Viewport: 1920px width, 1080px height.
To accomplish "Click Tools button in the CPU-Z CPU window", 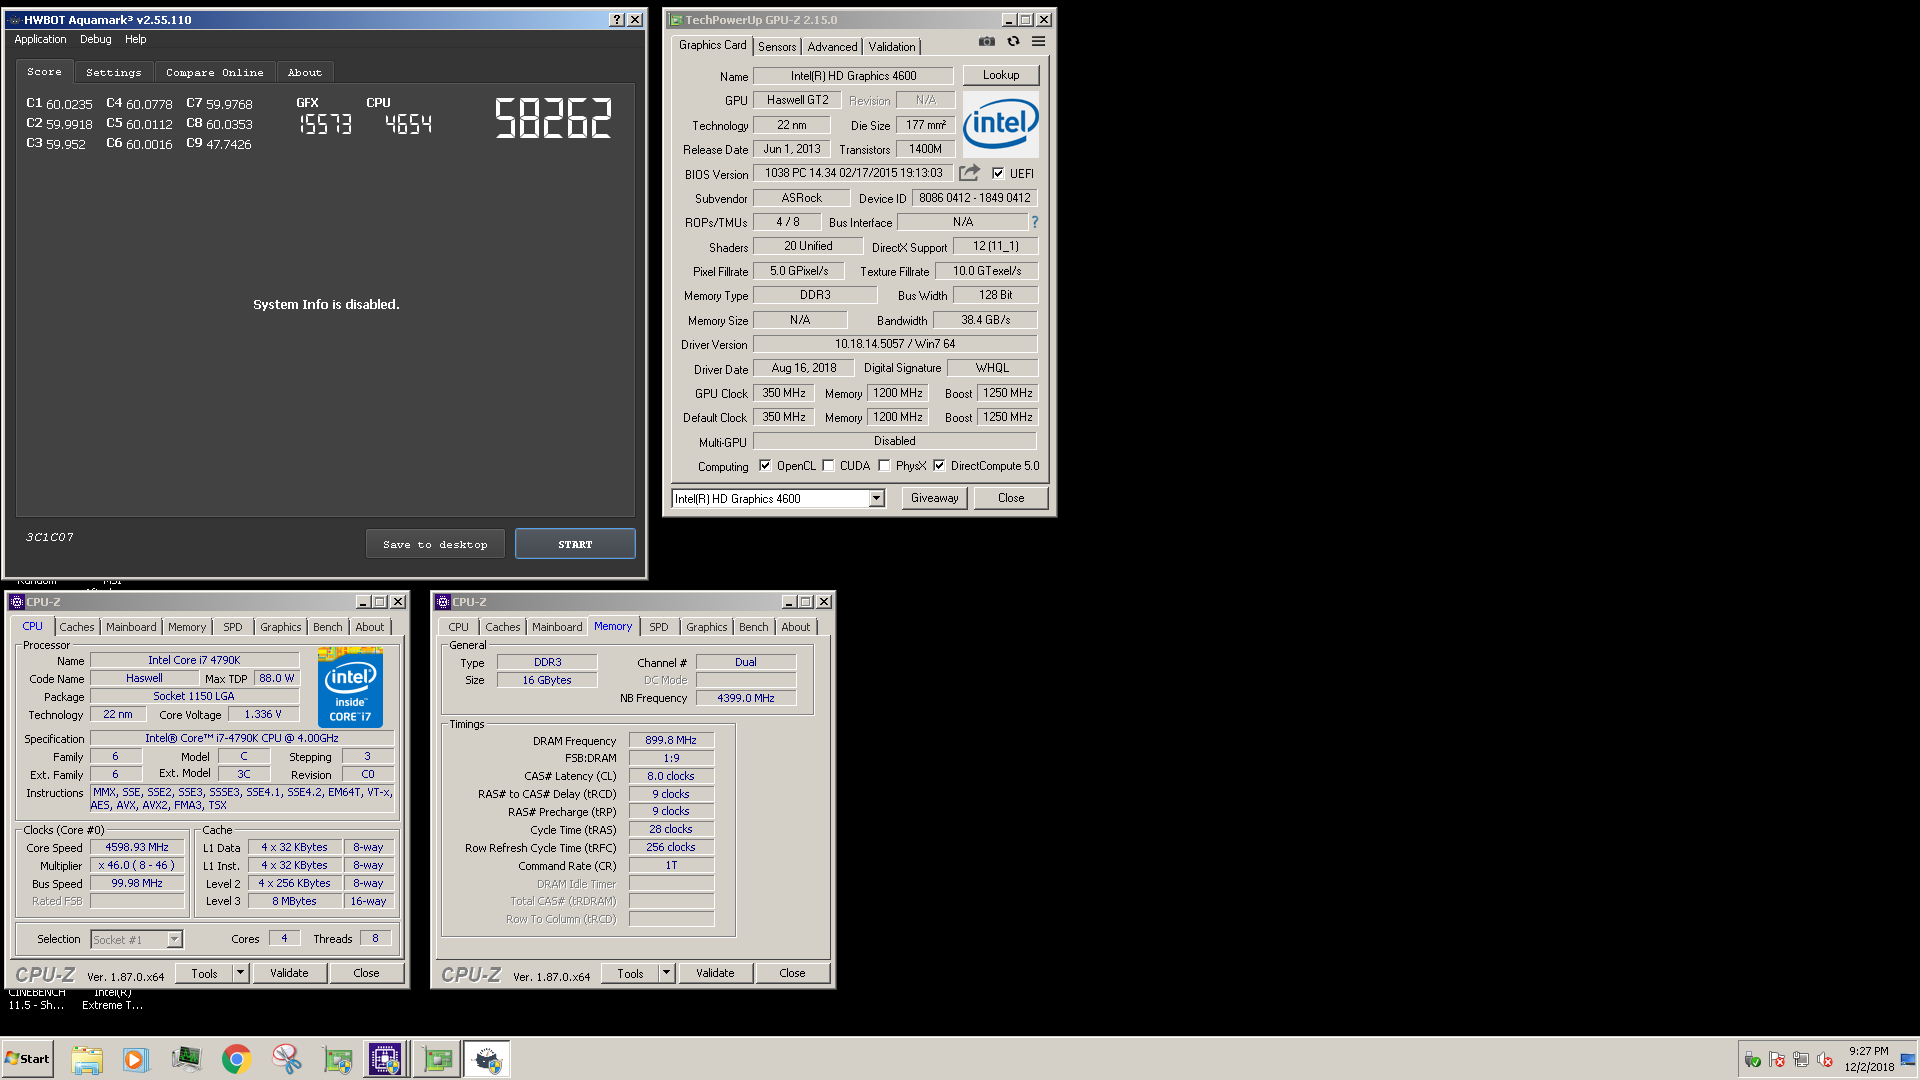I will [204, 973].
